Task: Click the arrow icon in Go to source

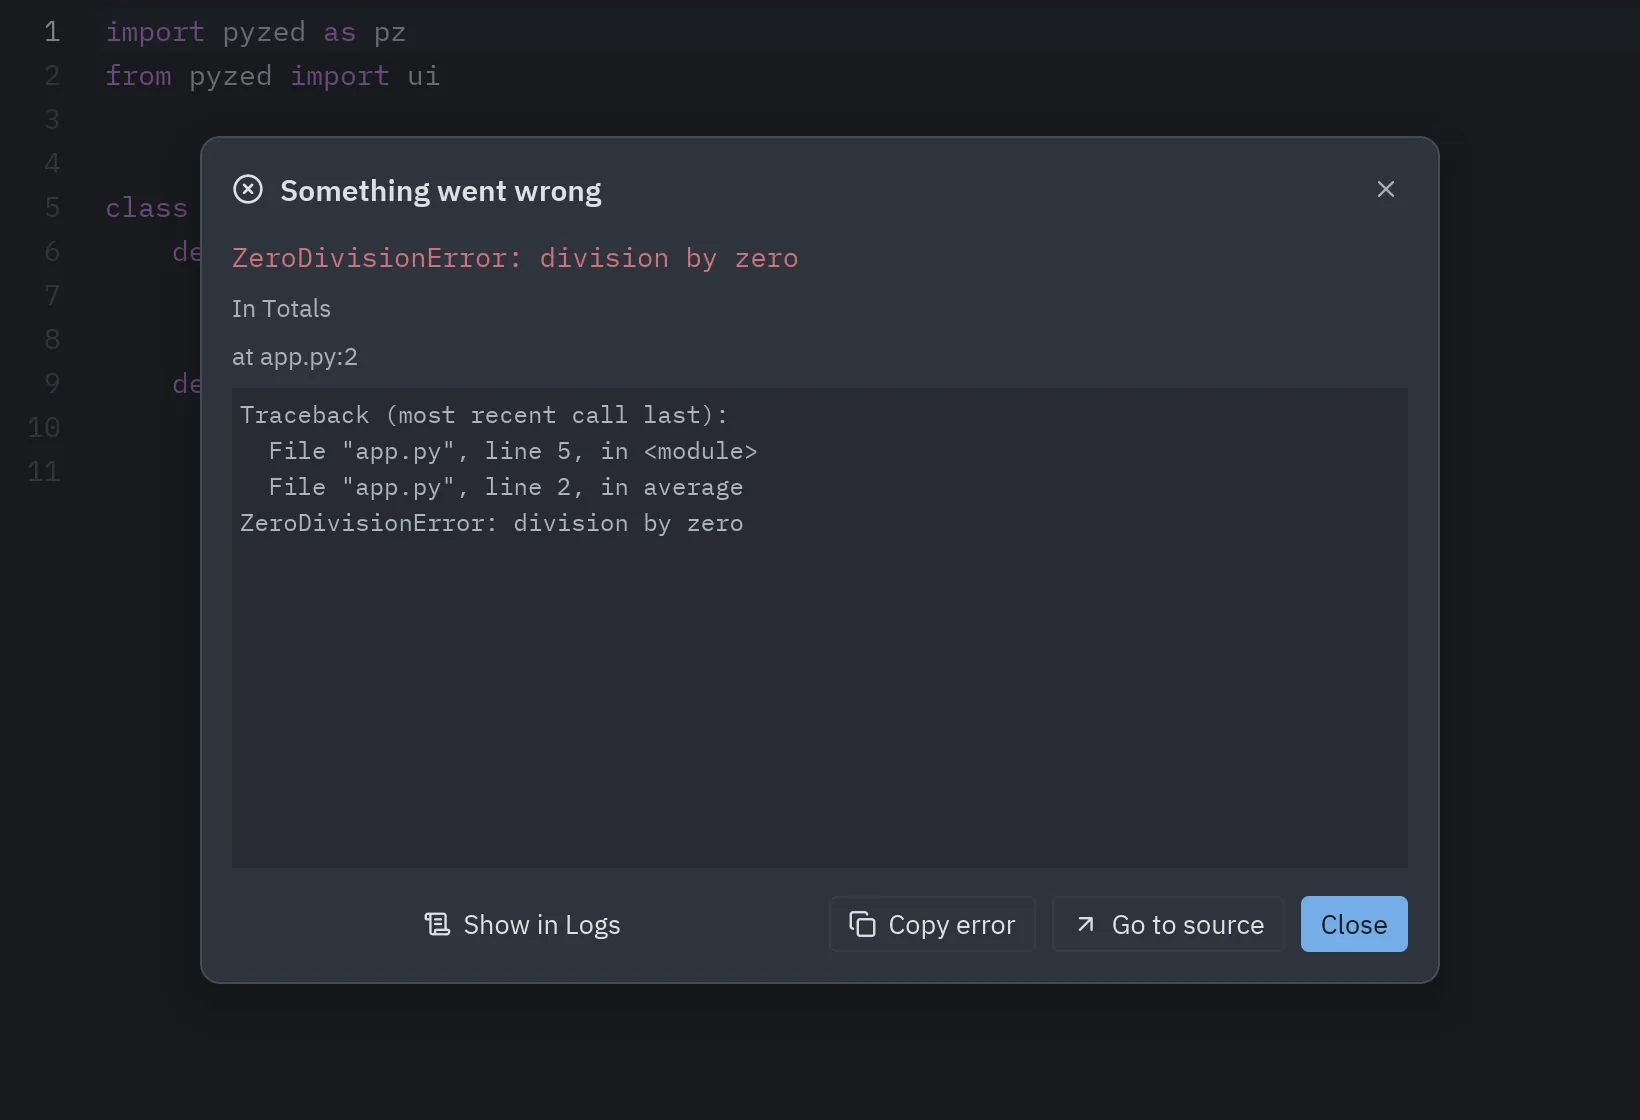Action: coord(1085,924)
